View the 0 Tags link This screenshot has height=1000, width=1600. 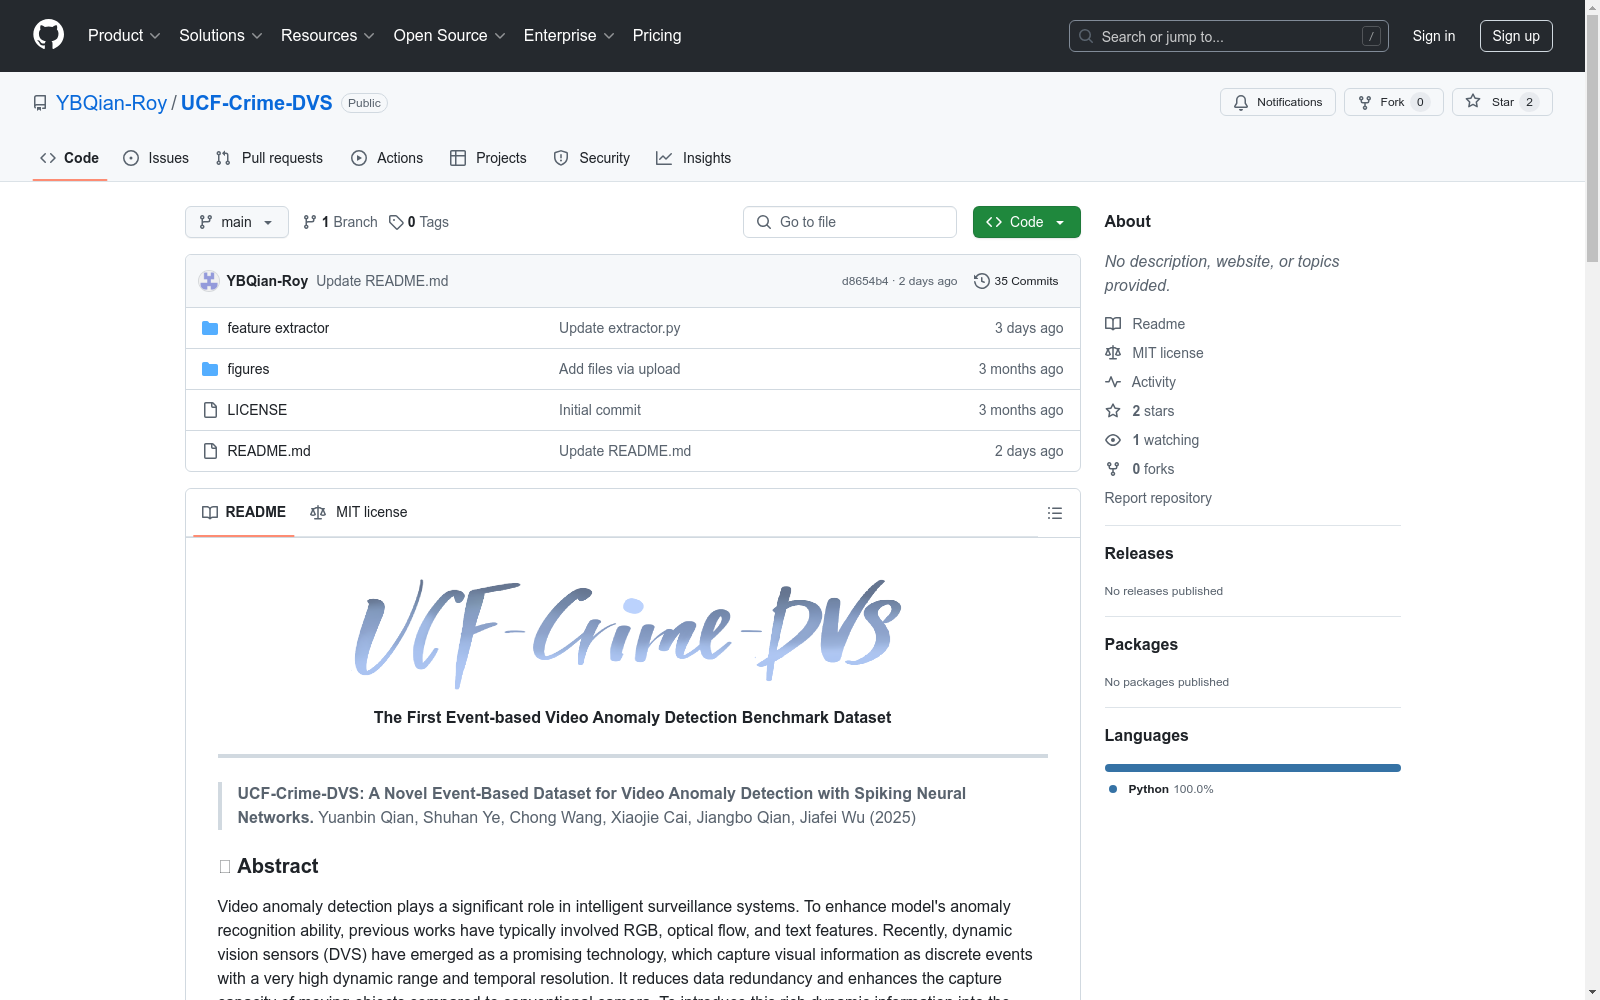pos(419,222)
